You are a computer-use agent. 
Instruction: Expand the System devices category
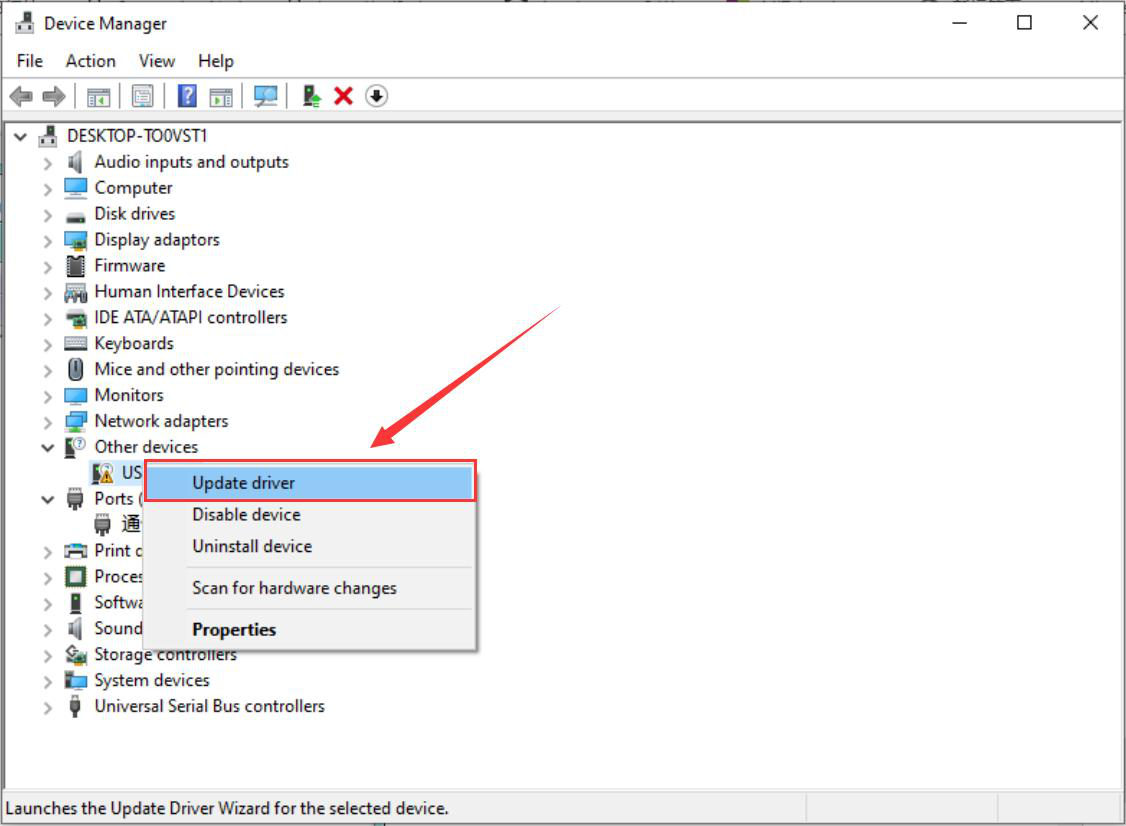coord(47,682)
